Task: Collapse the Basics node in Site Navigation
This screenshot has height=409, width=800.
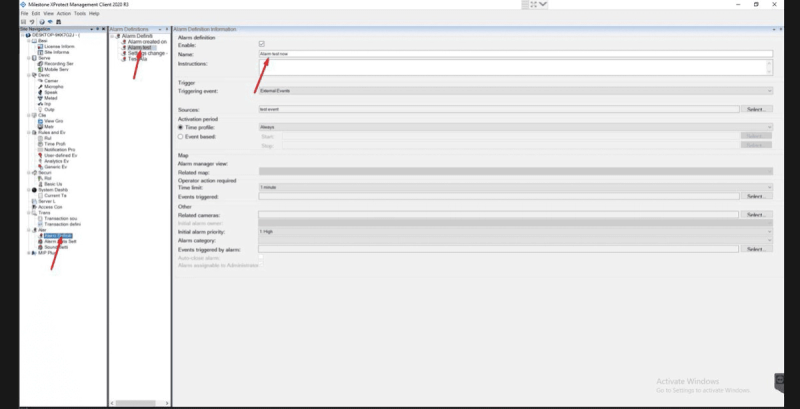Action: [29, 41]
